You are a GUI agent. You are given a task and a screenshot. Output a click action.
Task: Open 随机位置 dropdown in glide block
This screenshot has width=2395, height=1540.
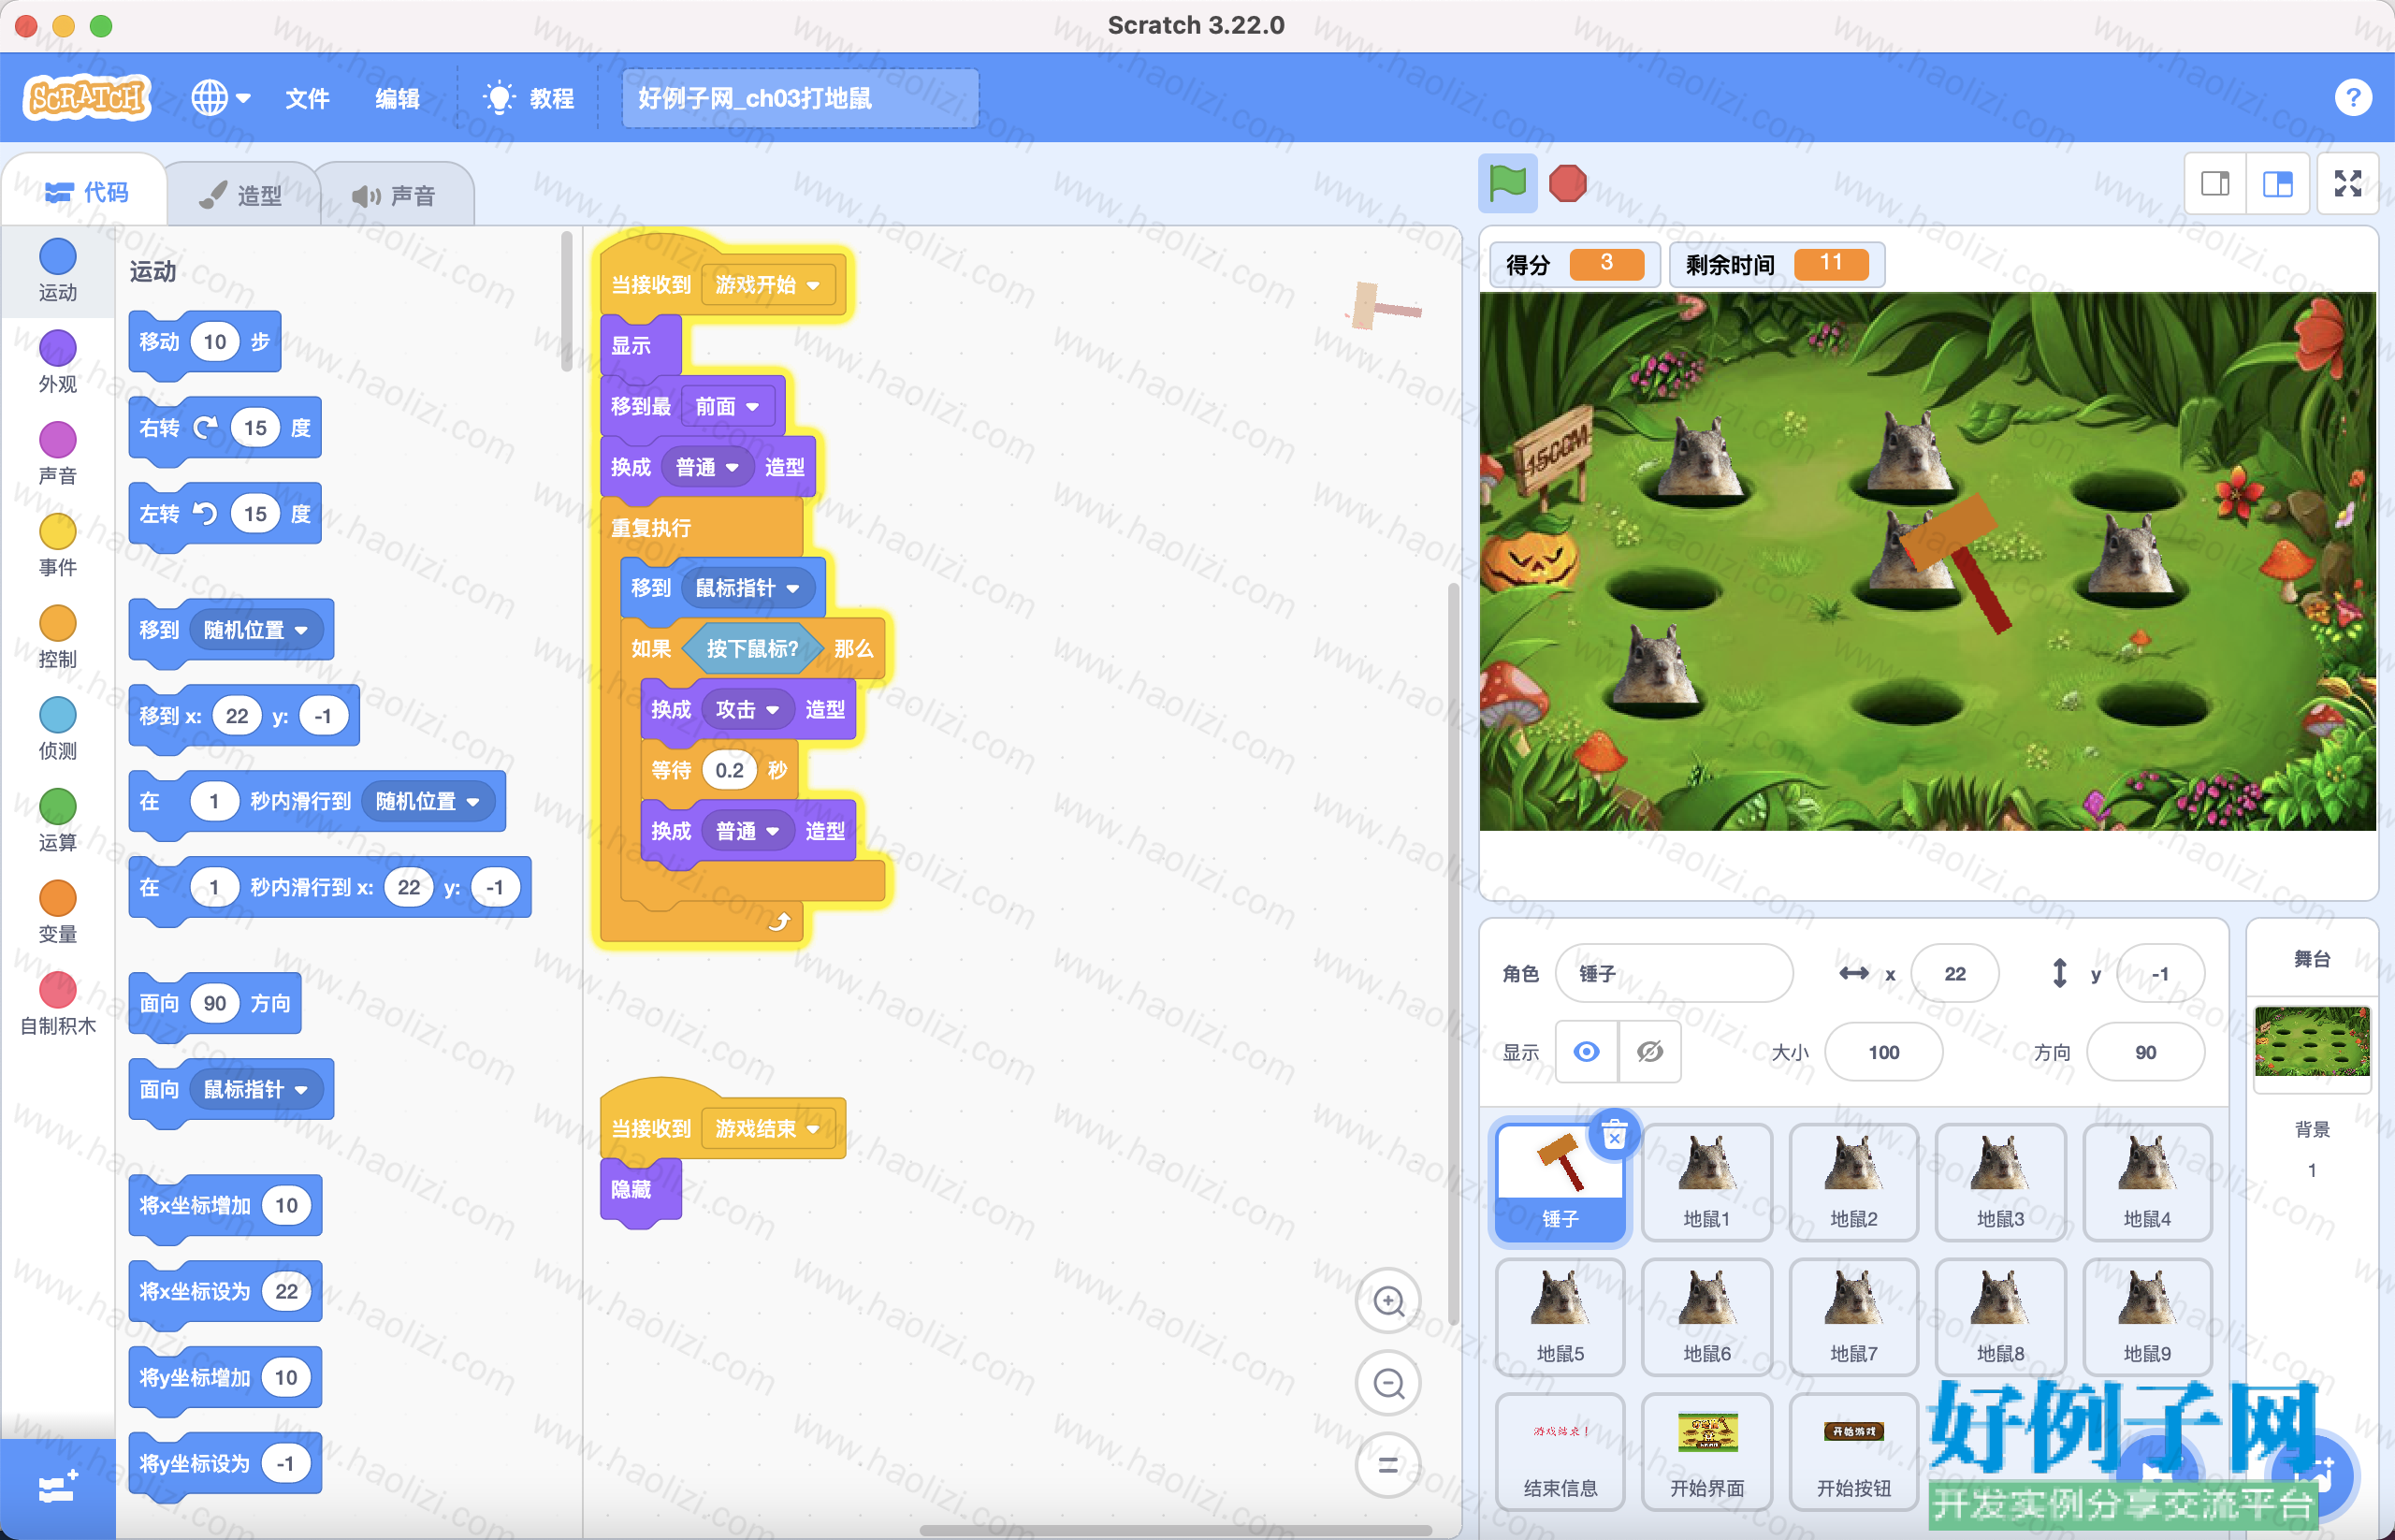pos(427,801)
